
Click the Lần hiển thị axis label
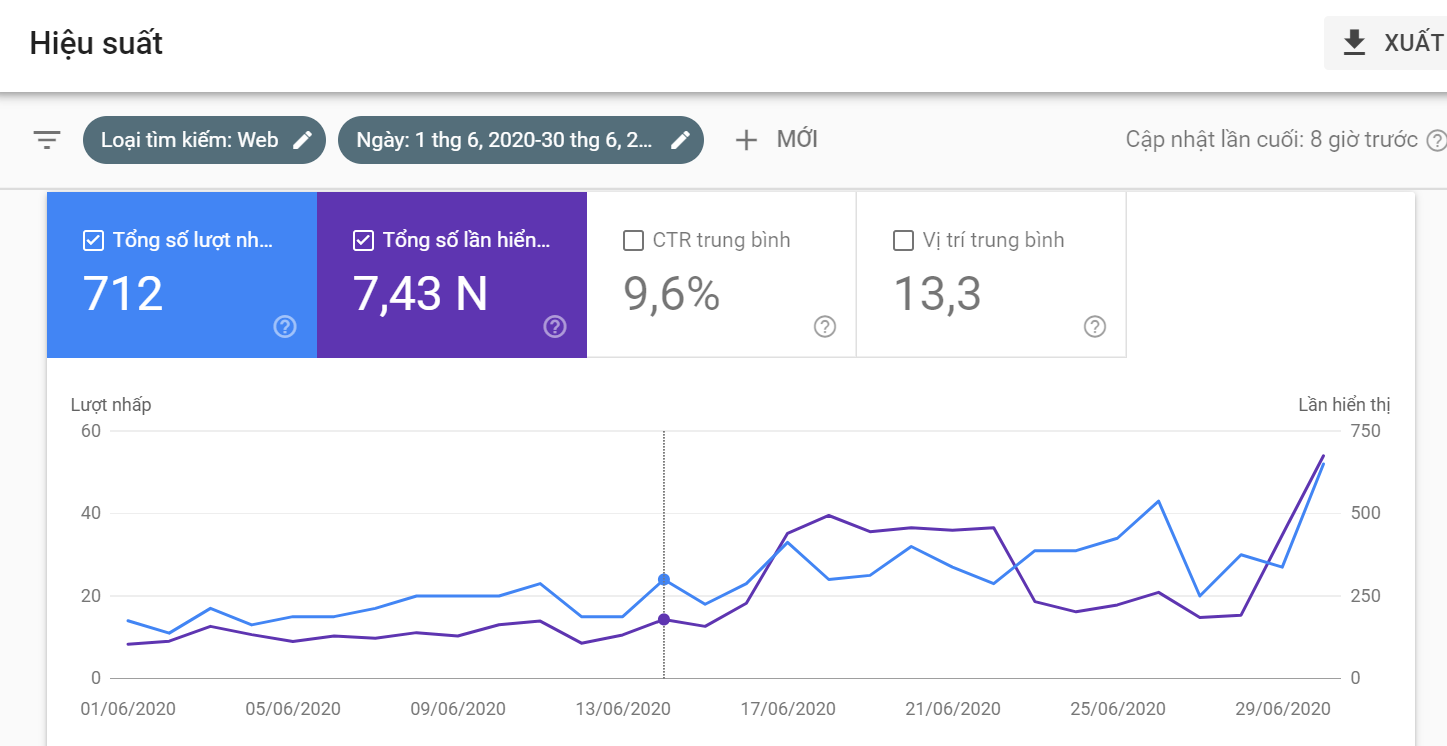(x=1344, y=405)
